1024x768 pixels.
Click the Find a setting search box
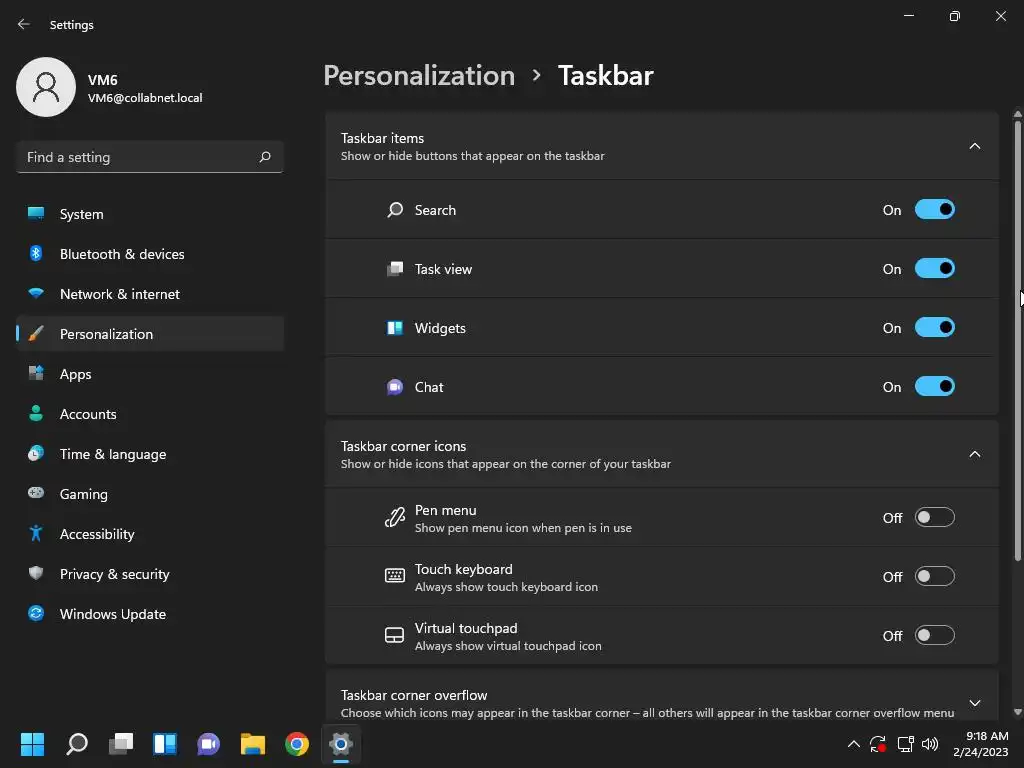150,157
